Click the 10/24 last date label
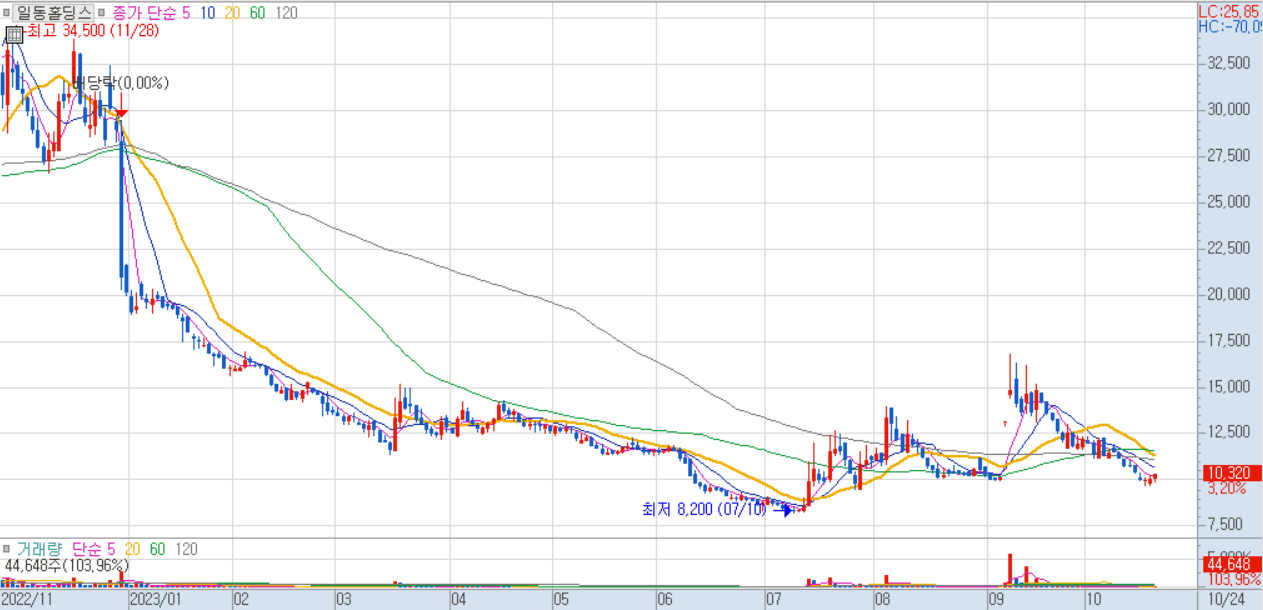This screenshot has height=610, width=1263. (x=1227, y=600)
